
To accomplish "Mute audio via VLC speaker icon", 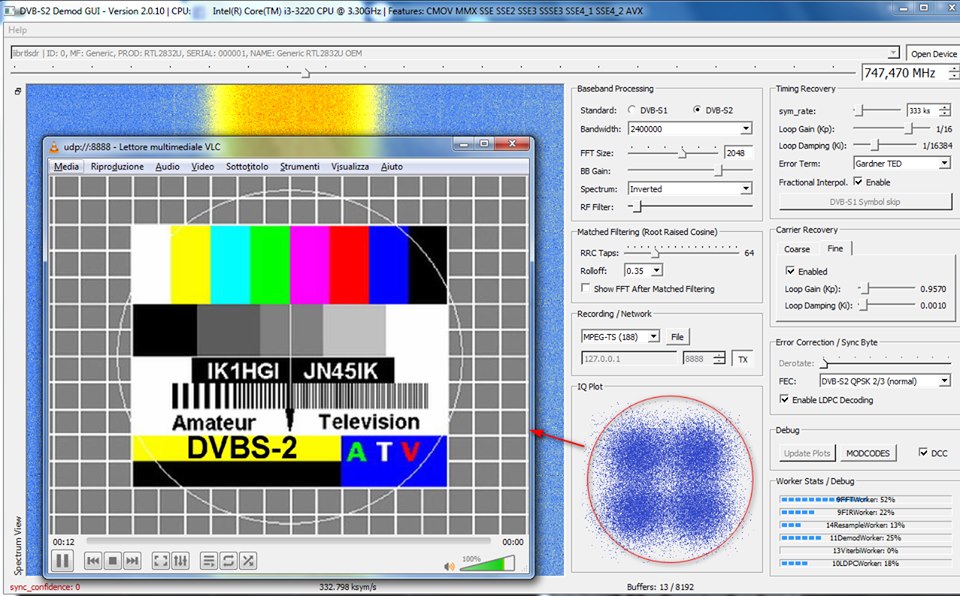I will (x=450, y=567).
